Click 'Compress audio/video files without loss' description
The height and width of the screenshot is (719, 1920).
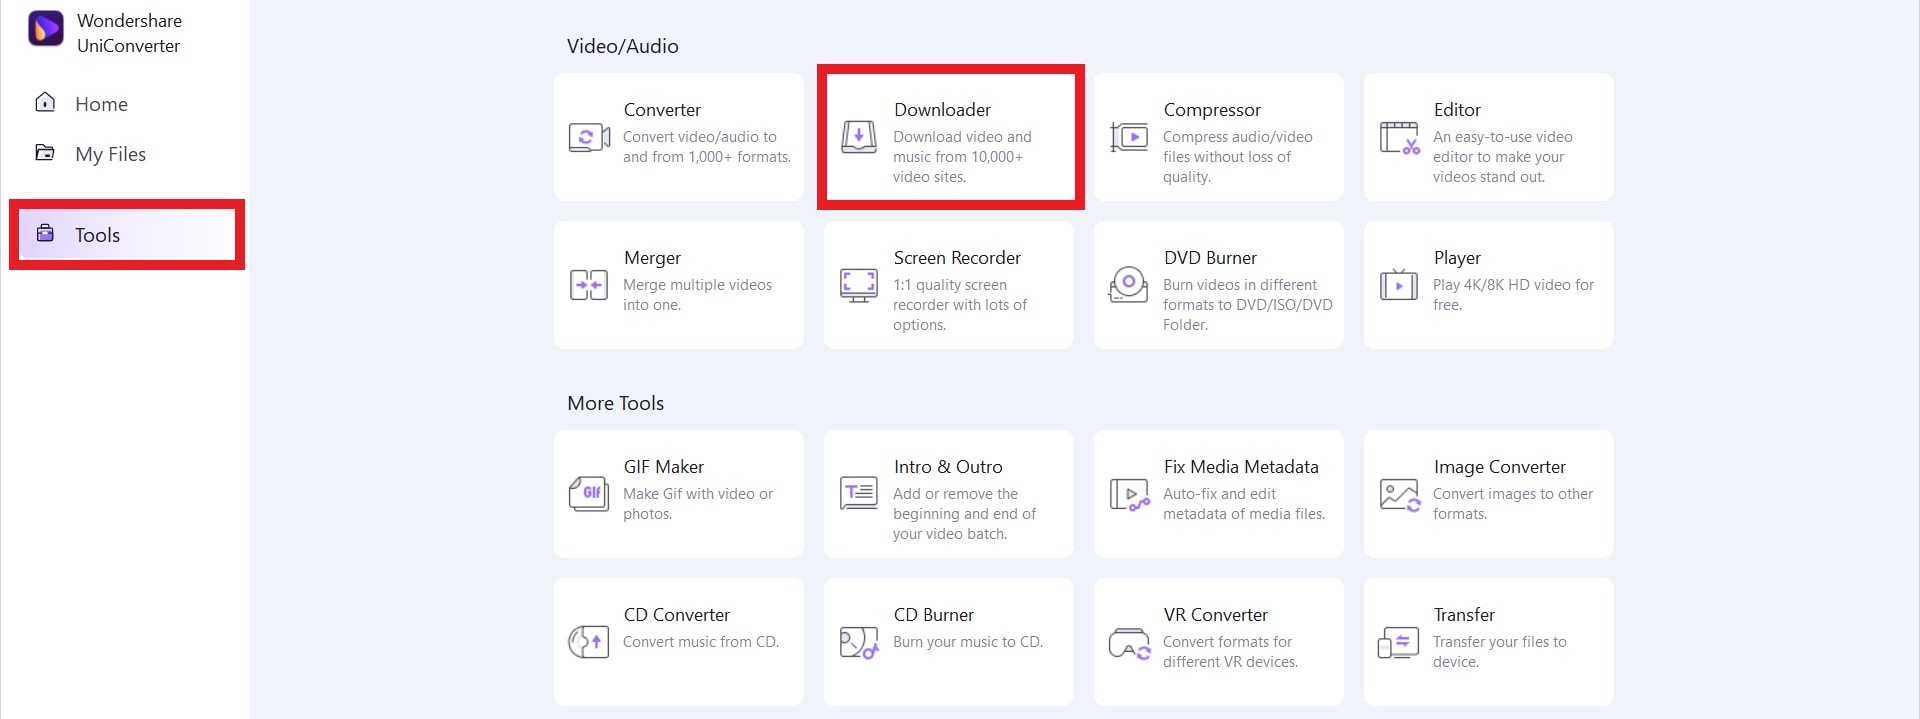(x=1237, y=157)
